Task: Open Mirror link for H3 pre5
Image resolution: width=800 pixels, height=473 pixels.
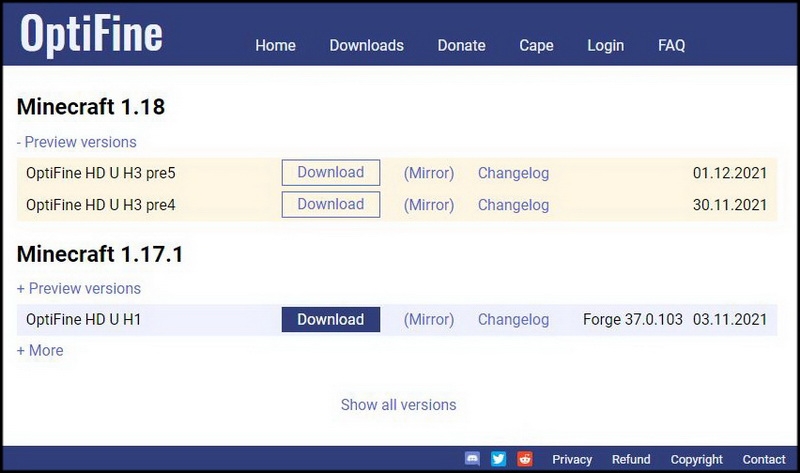Action: pyautogui.click(x=429, y=173)
